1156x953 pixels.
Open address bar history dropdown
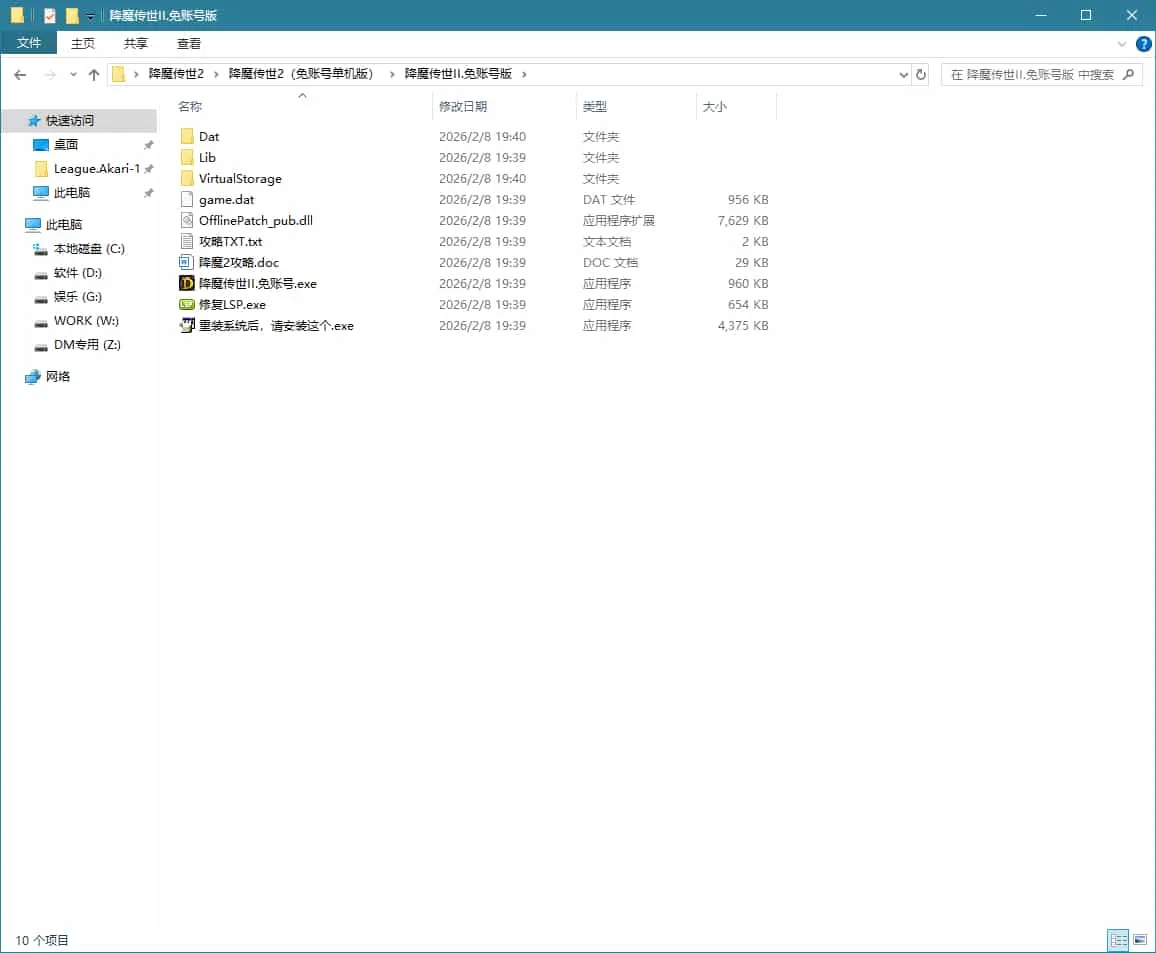tap(904, 74)
